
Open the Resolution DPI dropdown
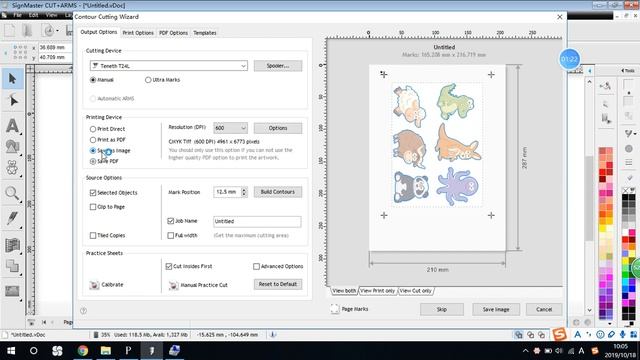point(230,128)
